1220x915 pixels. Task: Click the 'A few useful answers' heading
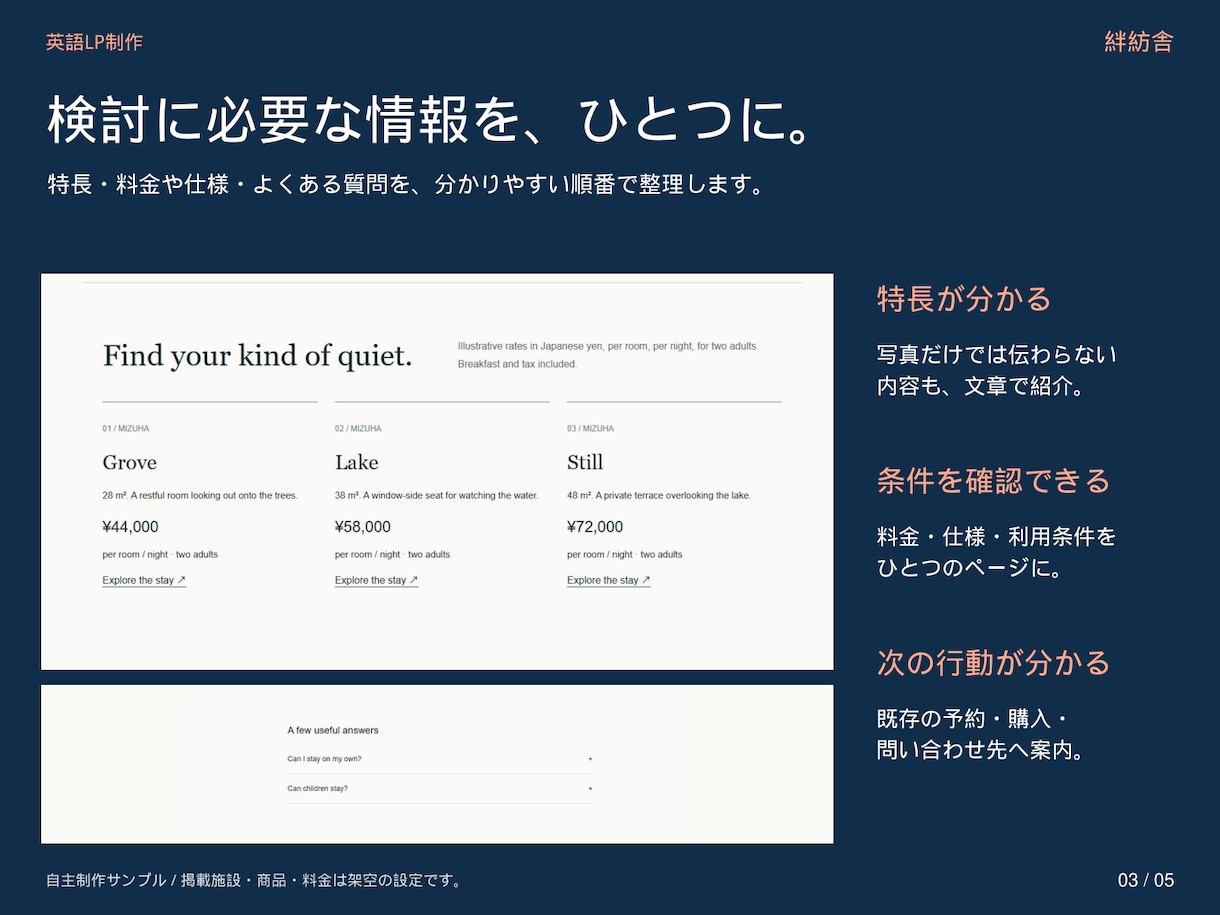(333, 730)
